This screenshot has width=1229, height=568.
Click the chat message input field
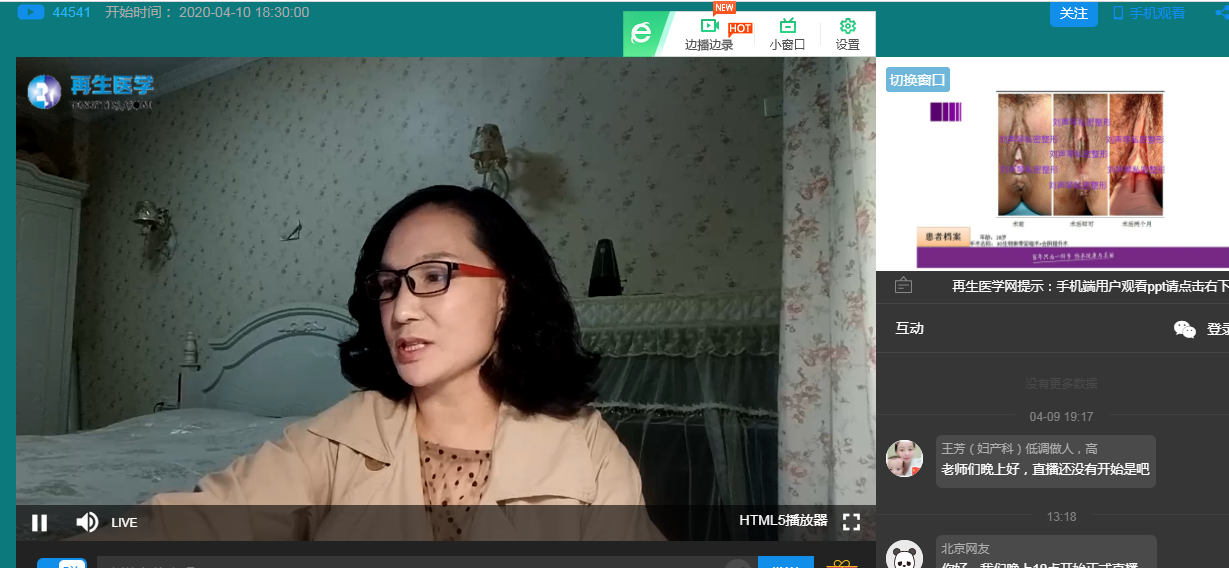point(427,563)
